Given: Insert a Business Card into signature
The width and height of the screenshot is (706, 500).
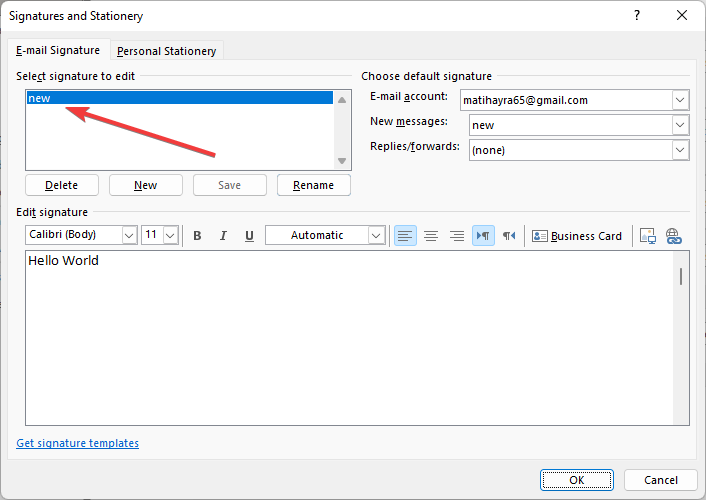Looking at the screenshot, I should [577, 236].
